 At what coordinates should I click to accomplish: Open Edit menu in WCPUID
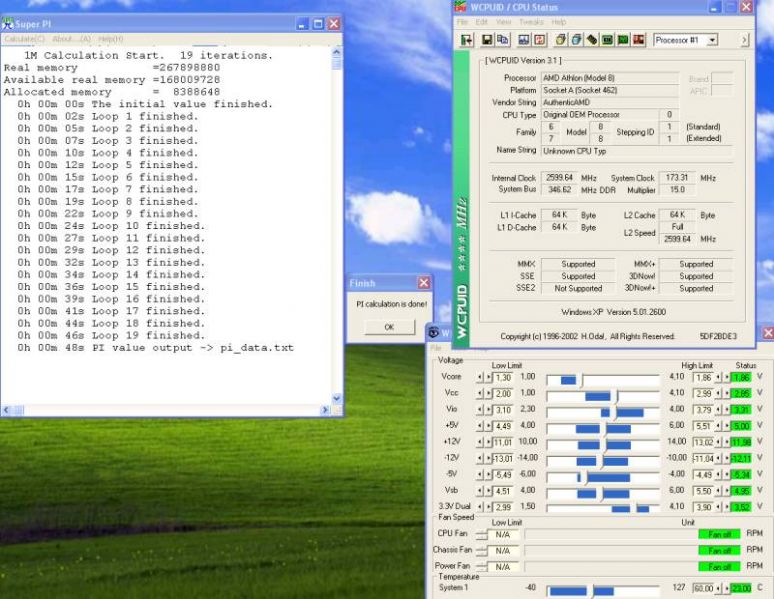(481, 22)
